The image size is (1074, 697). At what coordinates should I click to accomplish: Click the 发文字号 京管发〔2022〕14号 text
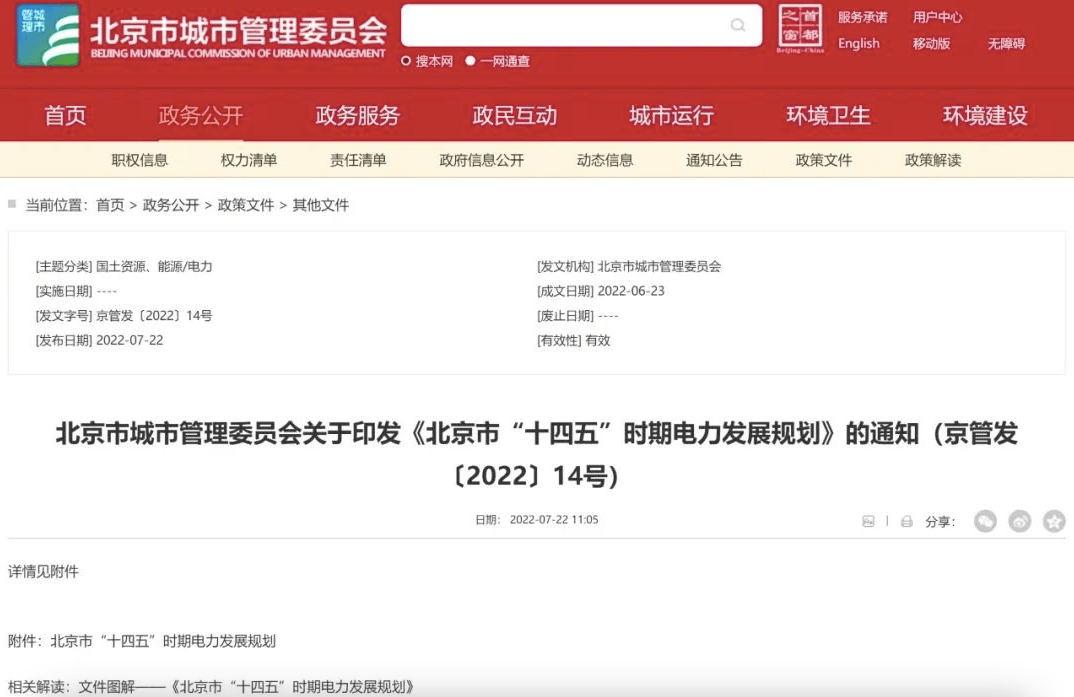(124, 316)
